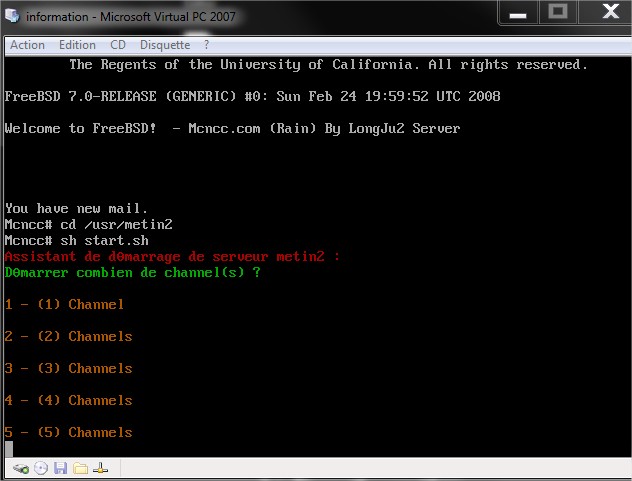The image size is (632, 481).
Task: Click the '5 - (5) Channels' line
Action: 69,432
